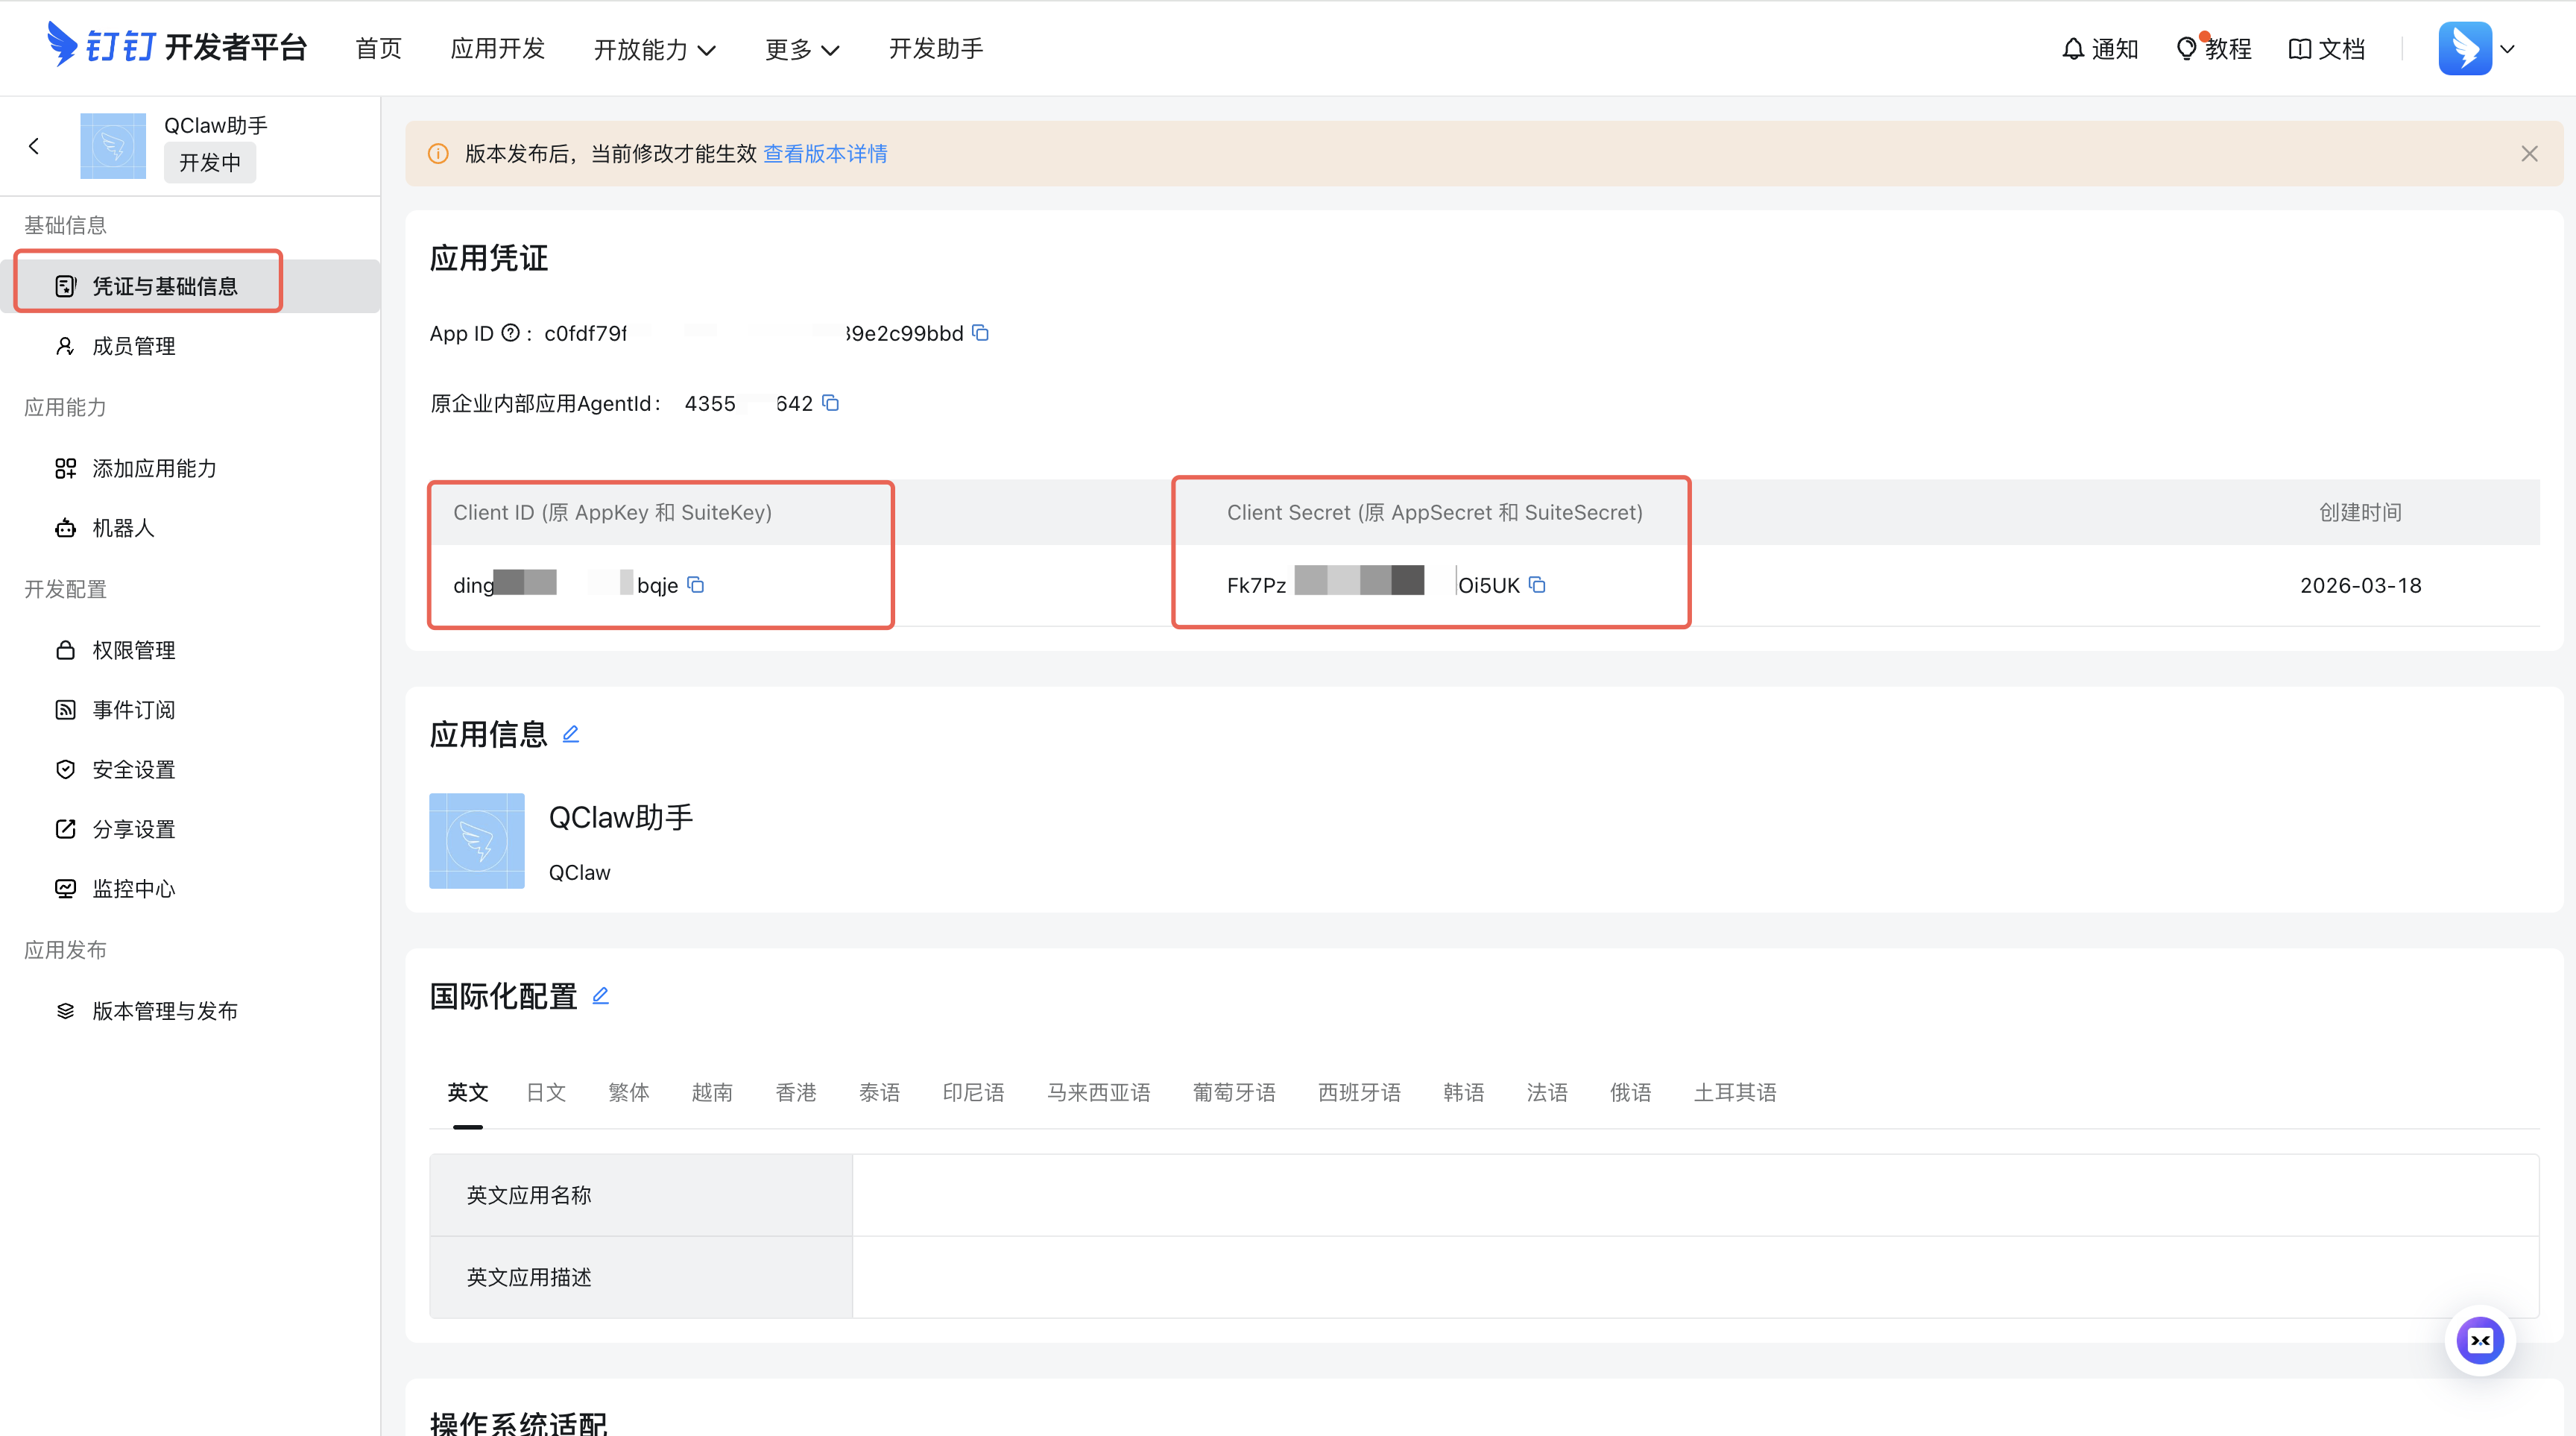Viewport: 2576px width, 1436px height.
Task: Select the 韩语 language tab
Action: [x=1463, y=1092]
